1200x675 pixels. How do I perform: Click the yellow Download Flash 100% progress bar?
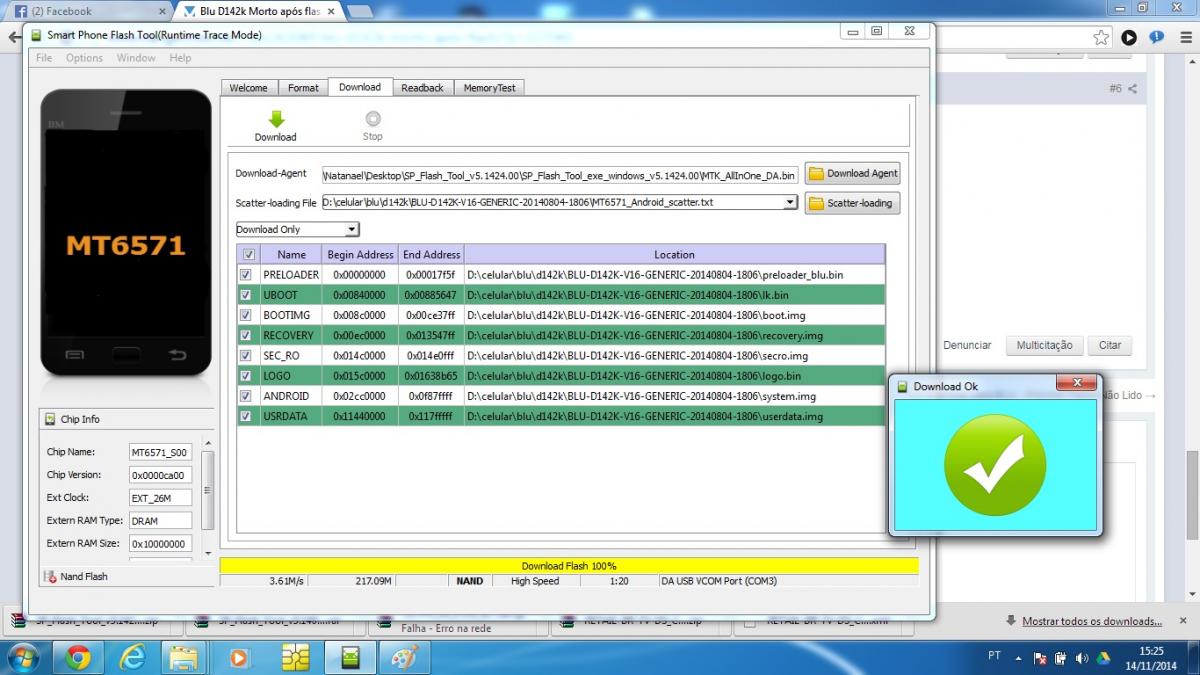pyautogui.click(x=569, y=566)
